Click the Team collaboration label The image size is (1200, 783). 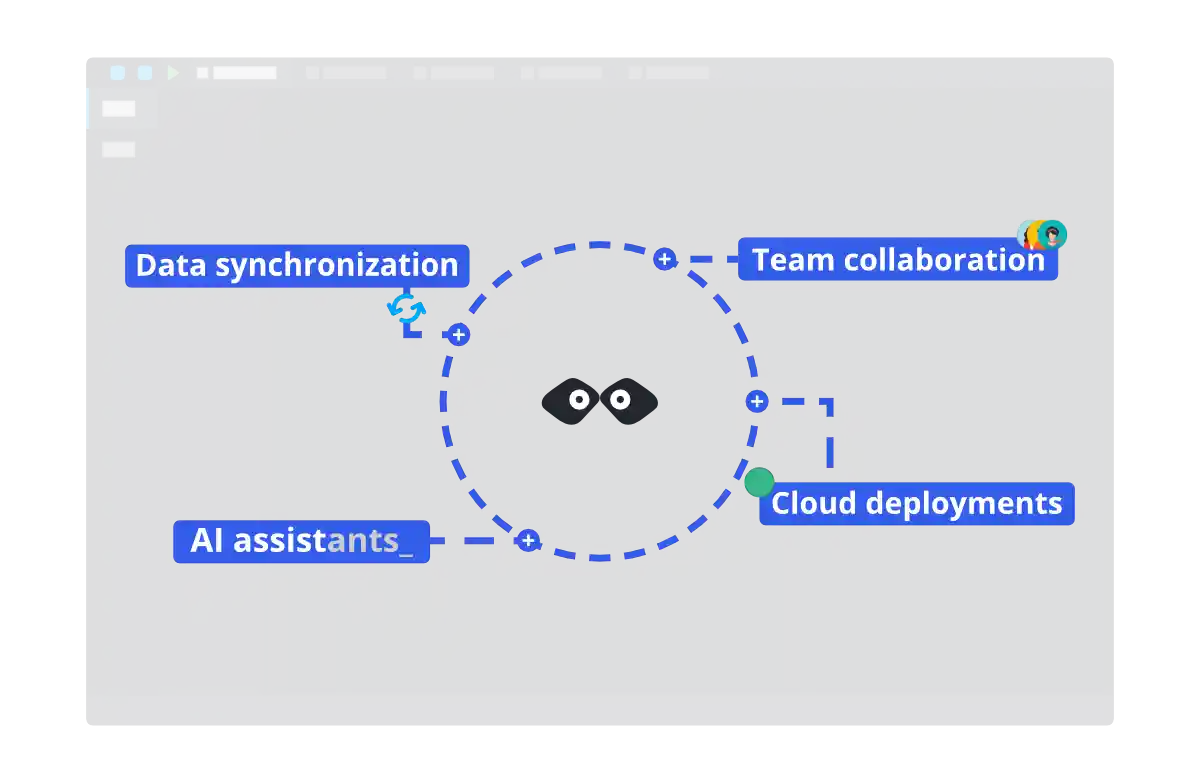pyautogui.click(x=895, y=260)
